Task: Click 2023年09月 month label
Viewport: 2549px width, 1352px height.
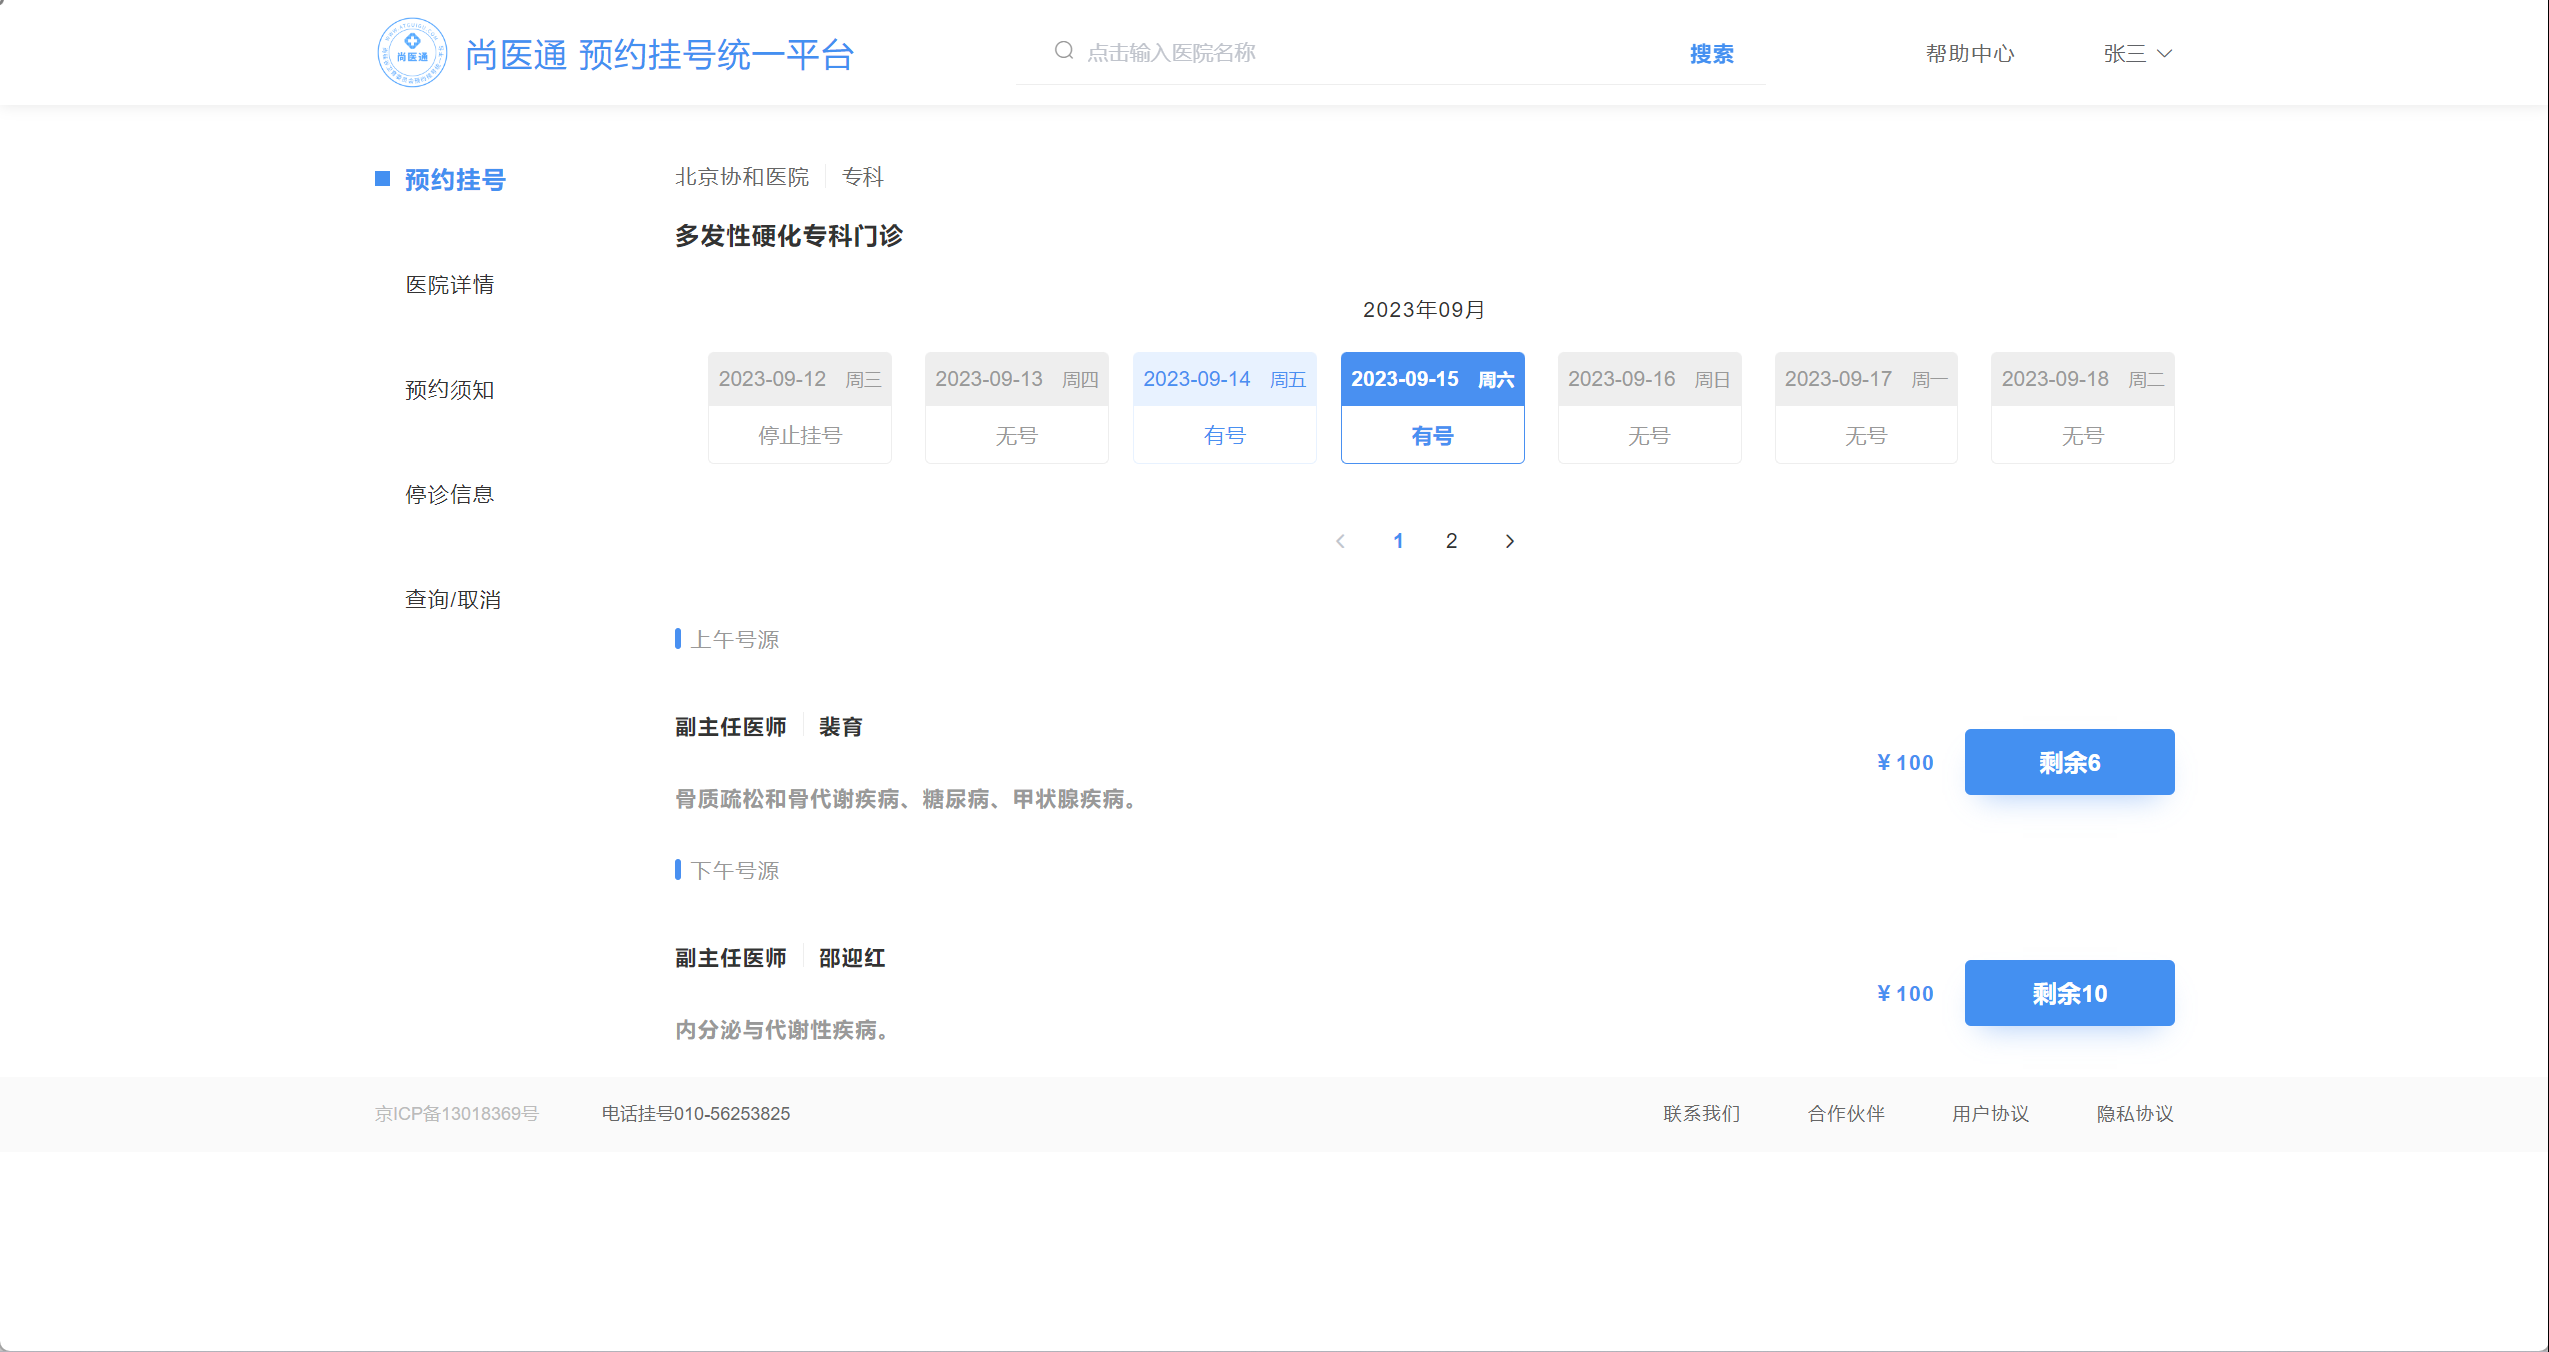Action: (x=1424, y=310)
